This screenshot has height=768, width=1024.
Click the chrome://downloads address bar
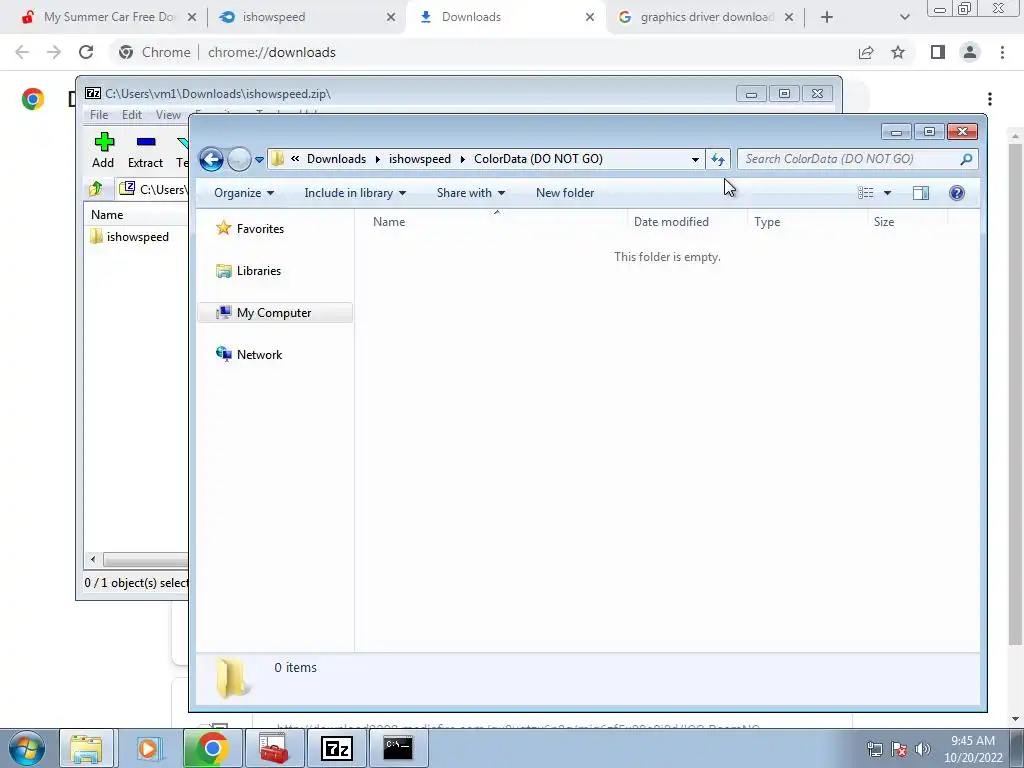(483, 52)
